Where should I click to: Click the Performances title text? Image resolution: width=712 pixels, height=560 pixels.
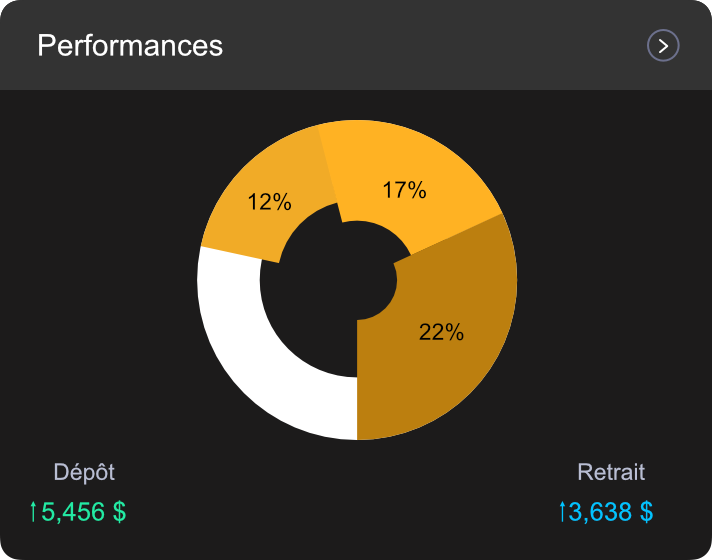[130, 46]
